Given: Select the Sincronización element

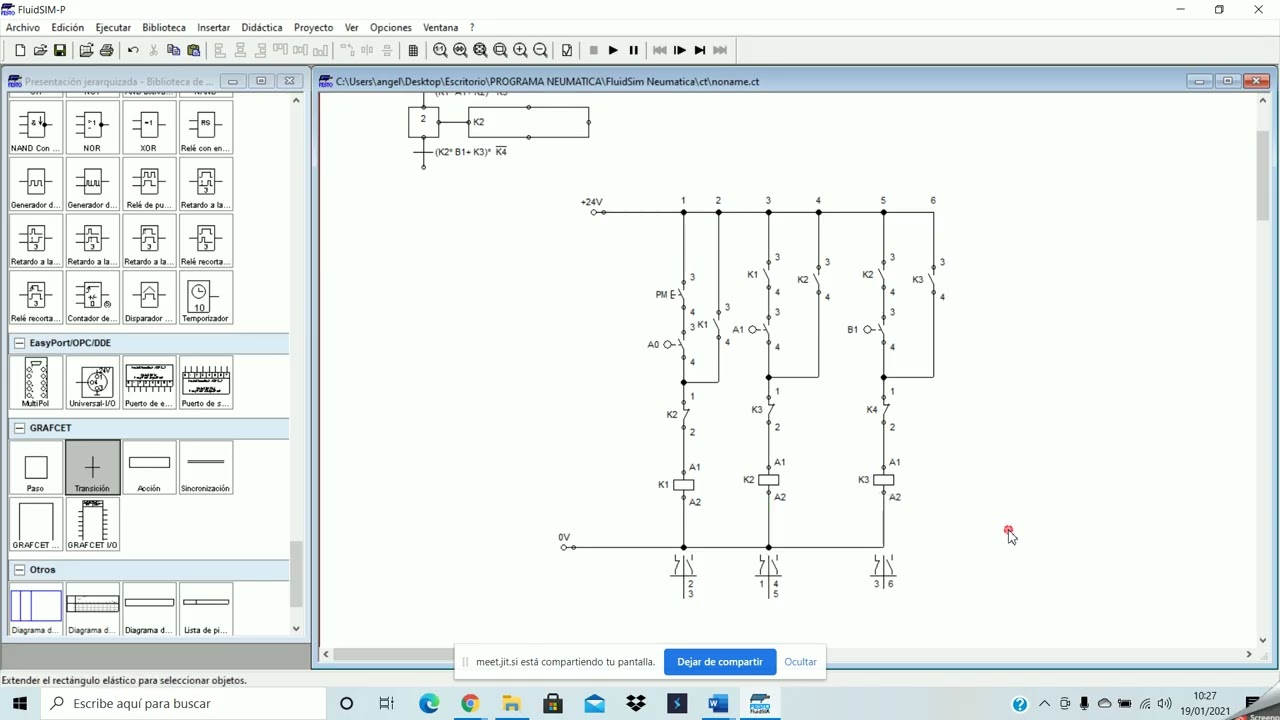Looking at the screenshot, I should point(205,468).
